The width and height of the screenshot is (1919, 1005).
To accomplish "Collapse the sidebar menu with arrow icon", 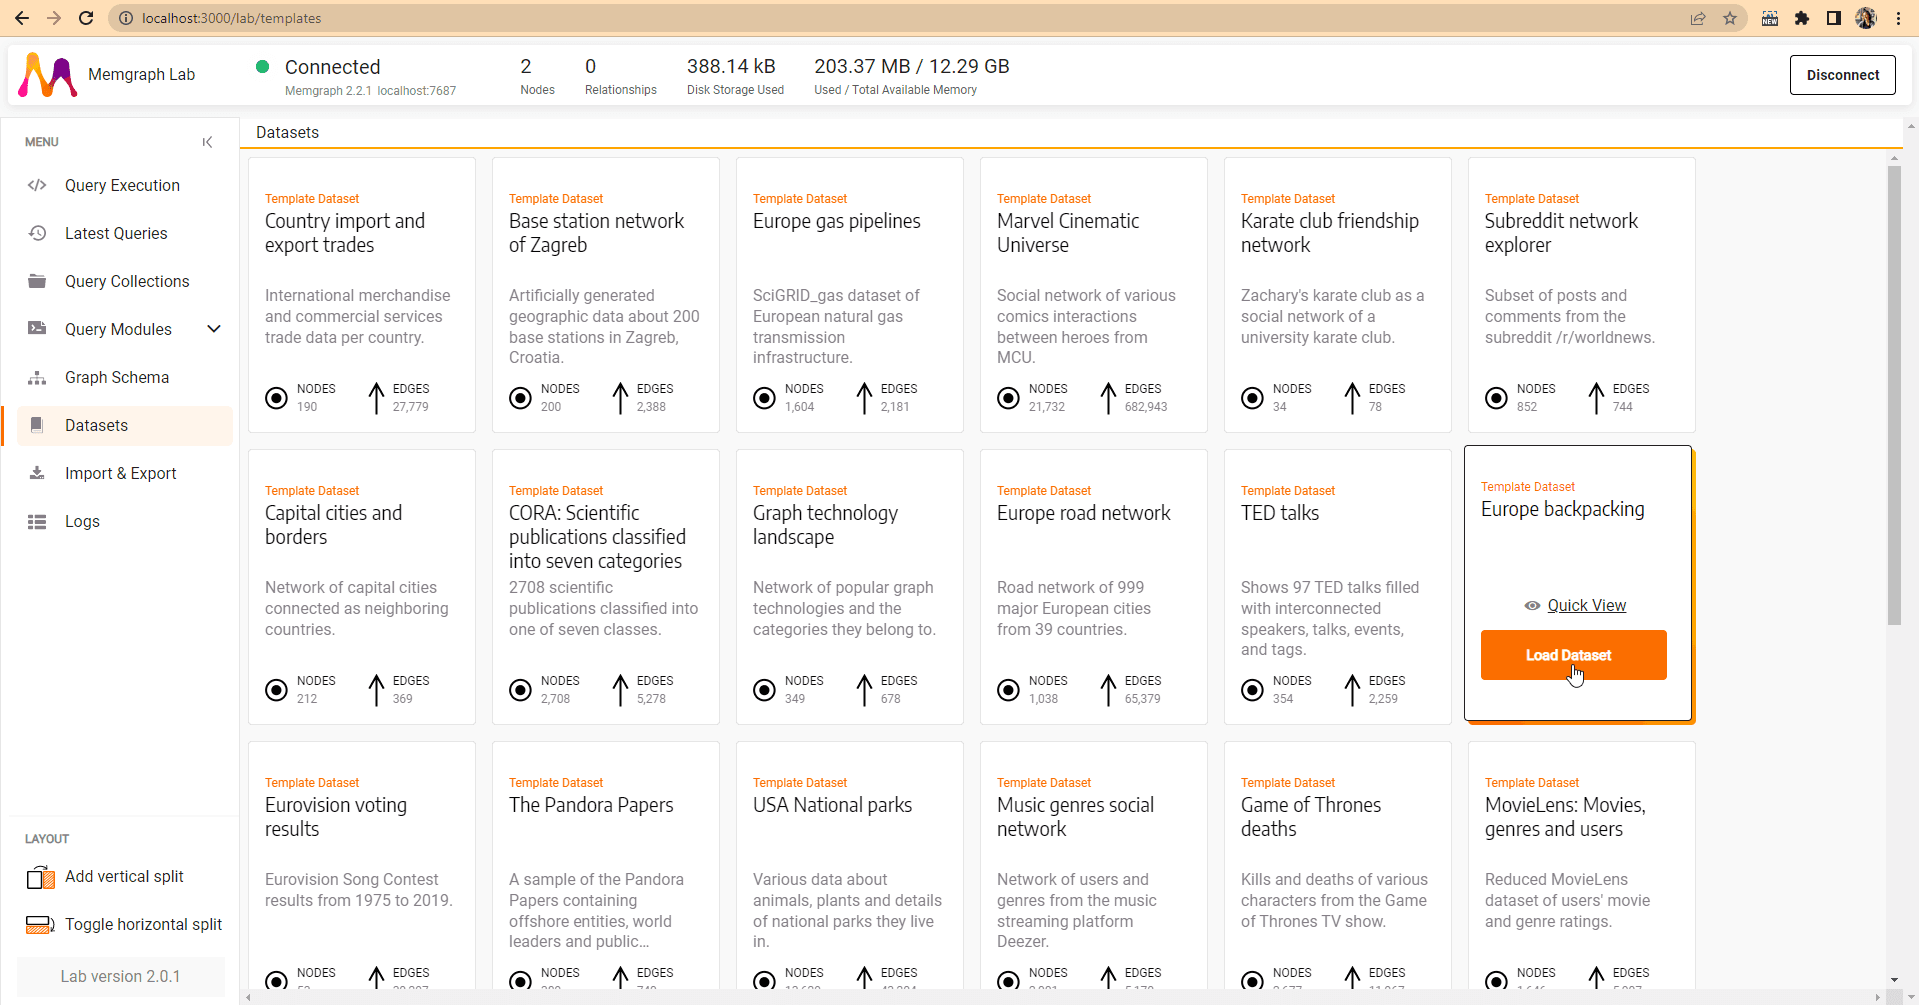I will point(207,142).
